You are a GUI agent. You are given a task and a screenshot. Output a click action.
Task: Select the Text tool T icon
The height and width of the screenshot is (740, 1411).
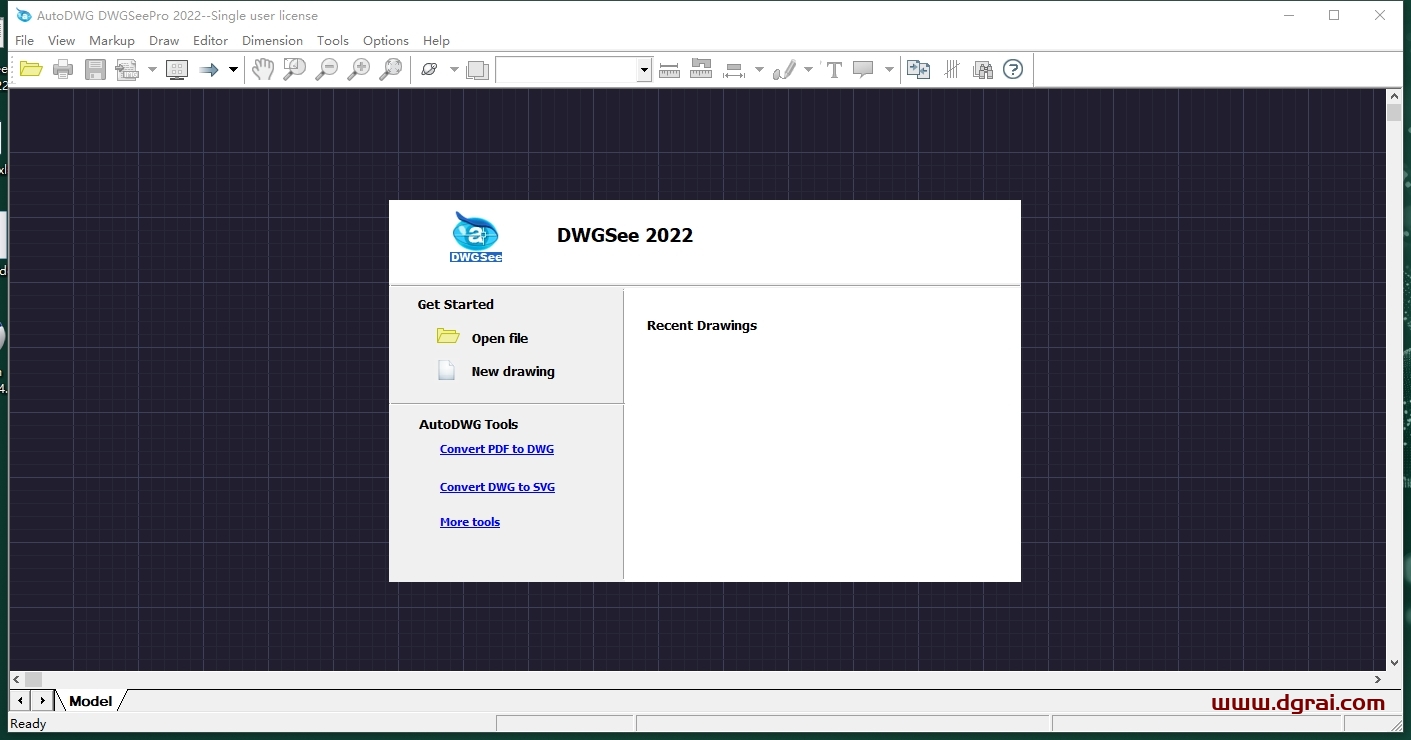(x=834, y=69)
